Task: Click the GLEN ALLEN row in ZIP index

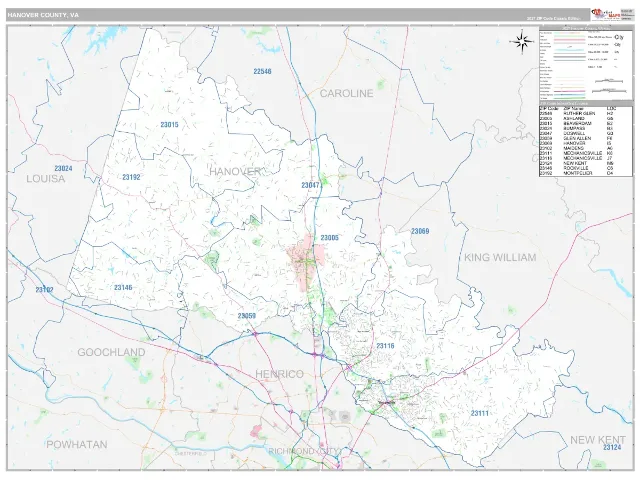Action: 585,138
